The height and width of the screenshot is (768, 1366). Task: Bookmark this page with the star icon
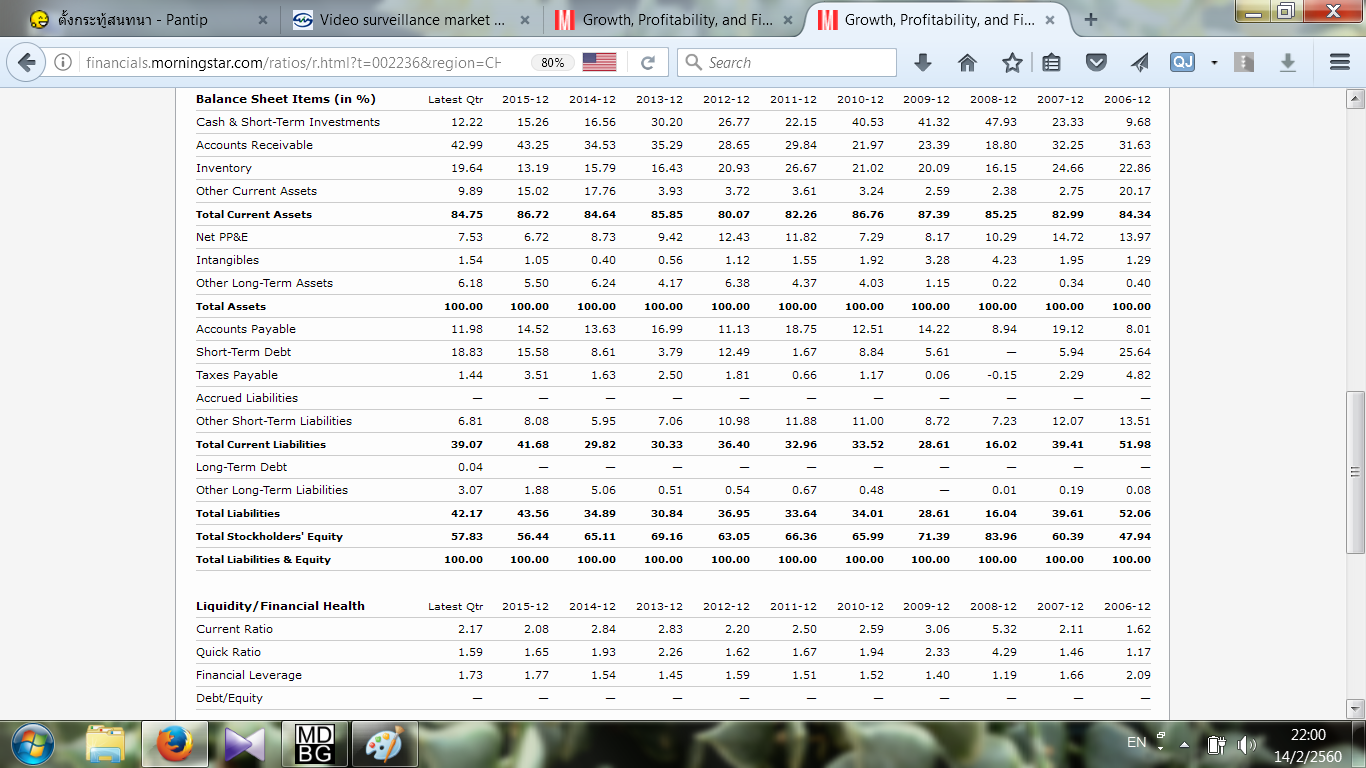(1012, 62)
